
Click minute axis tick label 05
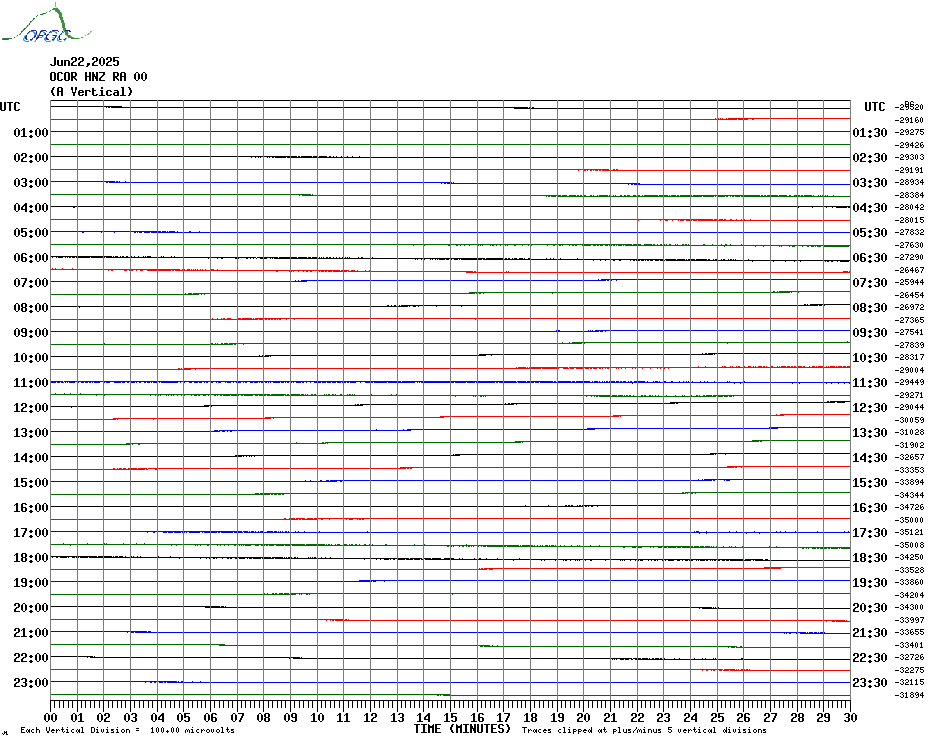click(x=184, y=717)
